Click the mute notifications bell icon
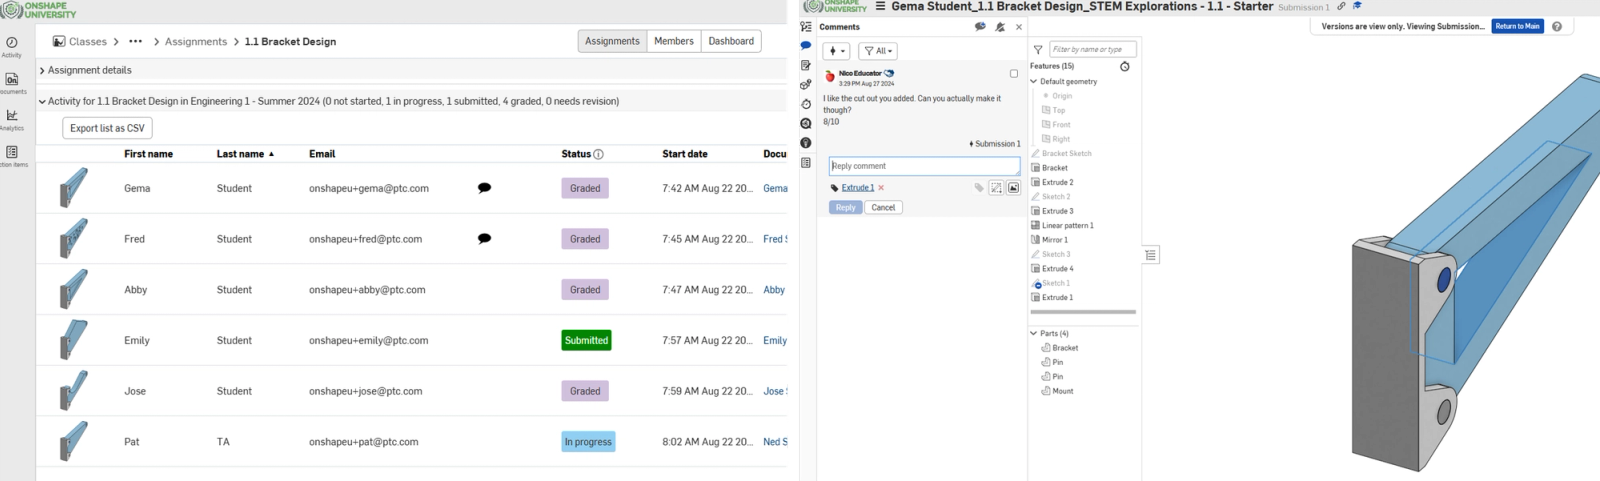 point(1000,27)
